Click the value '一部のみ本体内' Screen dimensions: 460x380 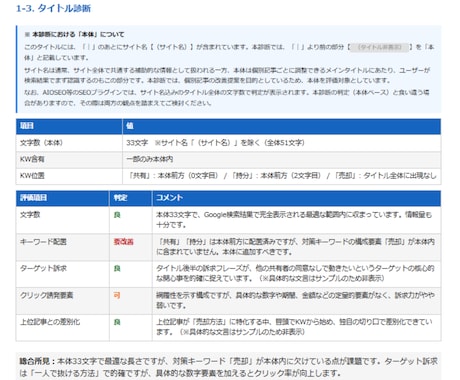(149, 159)
